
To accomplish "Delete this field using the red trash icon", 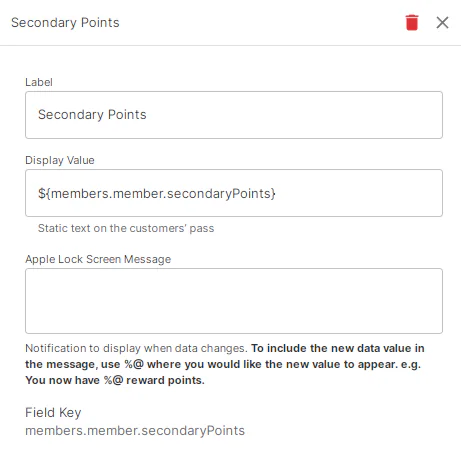I will click(x=412, y=23).
